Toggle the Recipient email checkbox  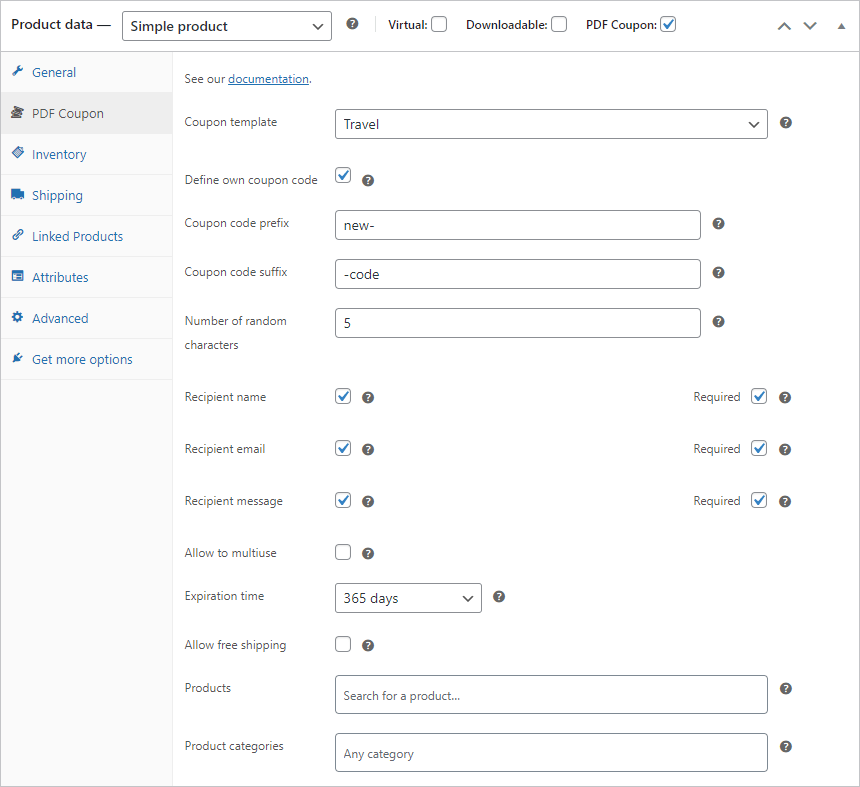(x=343, y=449)
